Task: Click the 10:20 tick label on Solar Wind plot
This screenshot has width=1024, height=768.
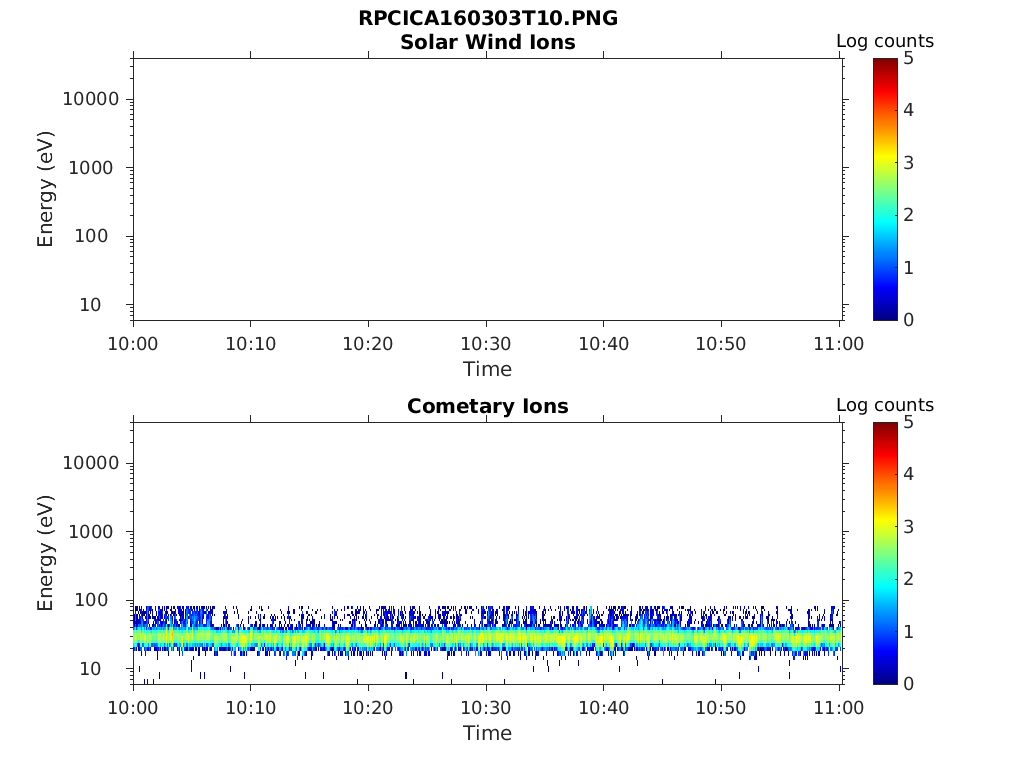Action: (x=368, y=344)
